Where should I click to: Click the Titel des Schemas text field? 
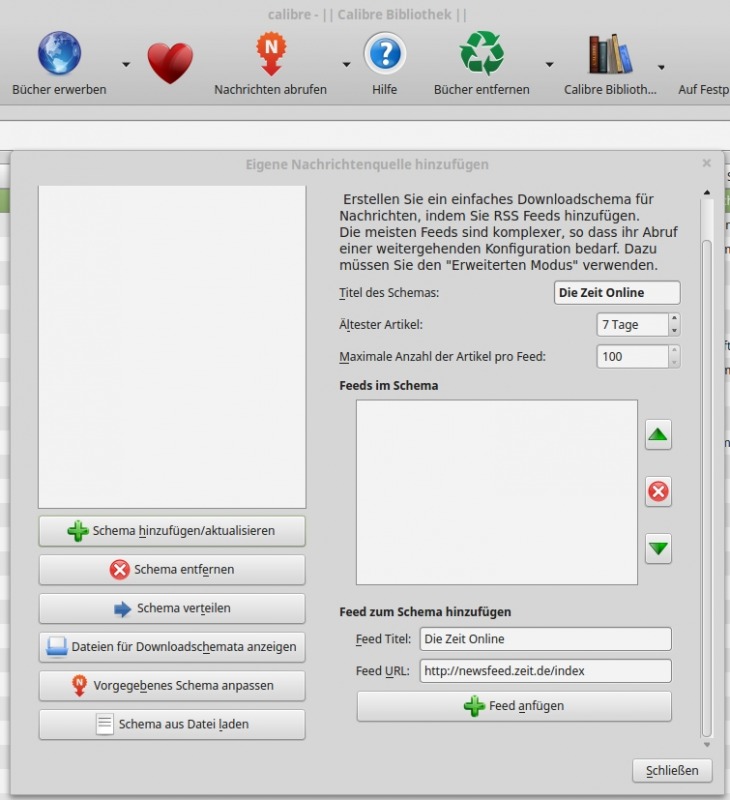pos(616,292)
